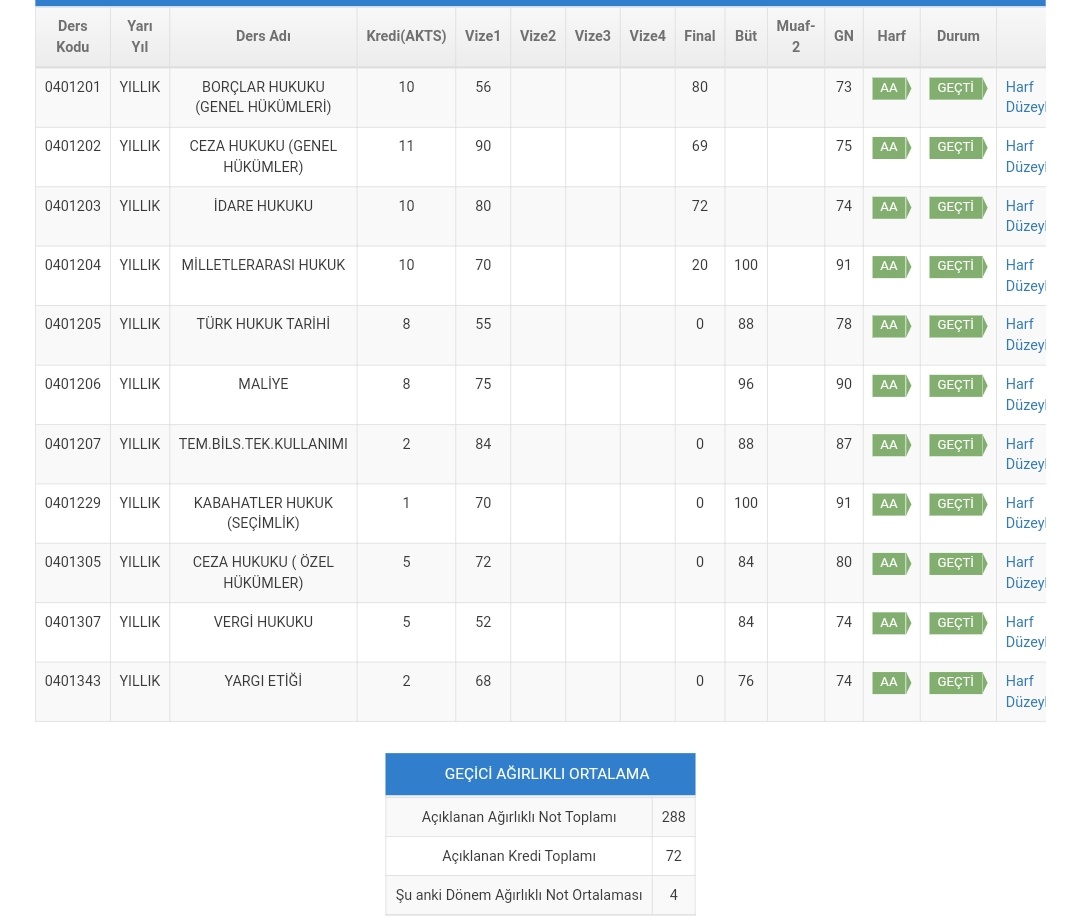Viewport: 1071px width, 920px height.
Task: Open Harf Düzeyi link for İDARE HUKUKU
Action: click(1025, 216)
